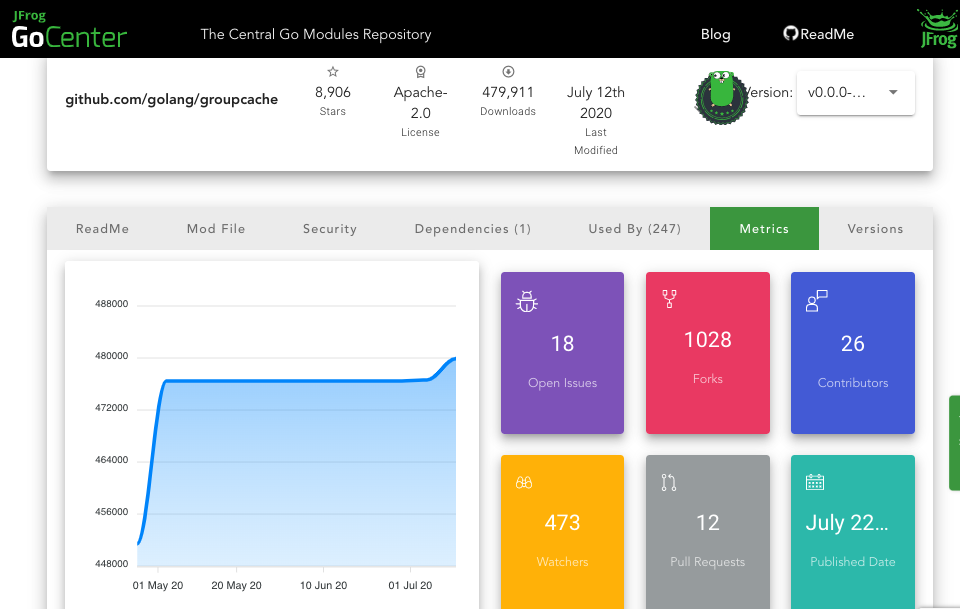The width and height of the screenshot is (960, 609).
Task: Click the GitHub octocat icon beside ReadMe
Action: [790, 34]
